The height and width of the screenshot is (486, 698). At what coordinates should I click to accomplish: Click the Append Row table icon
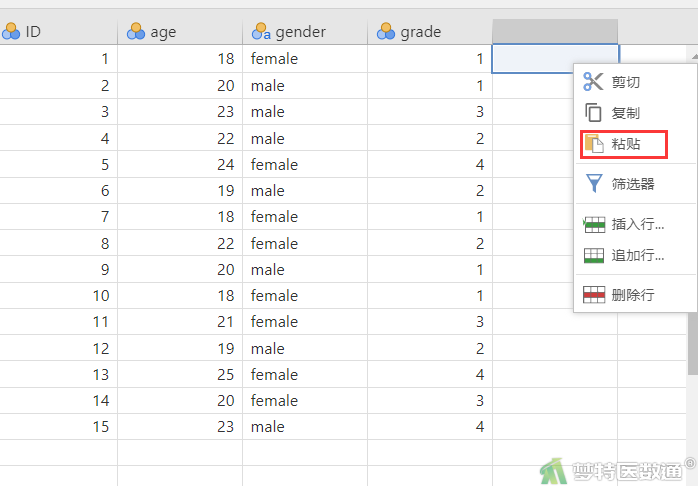[594, 255]
